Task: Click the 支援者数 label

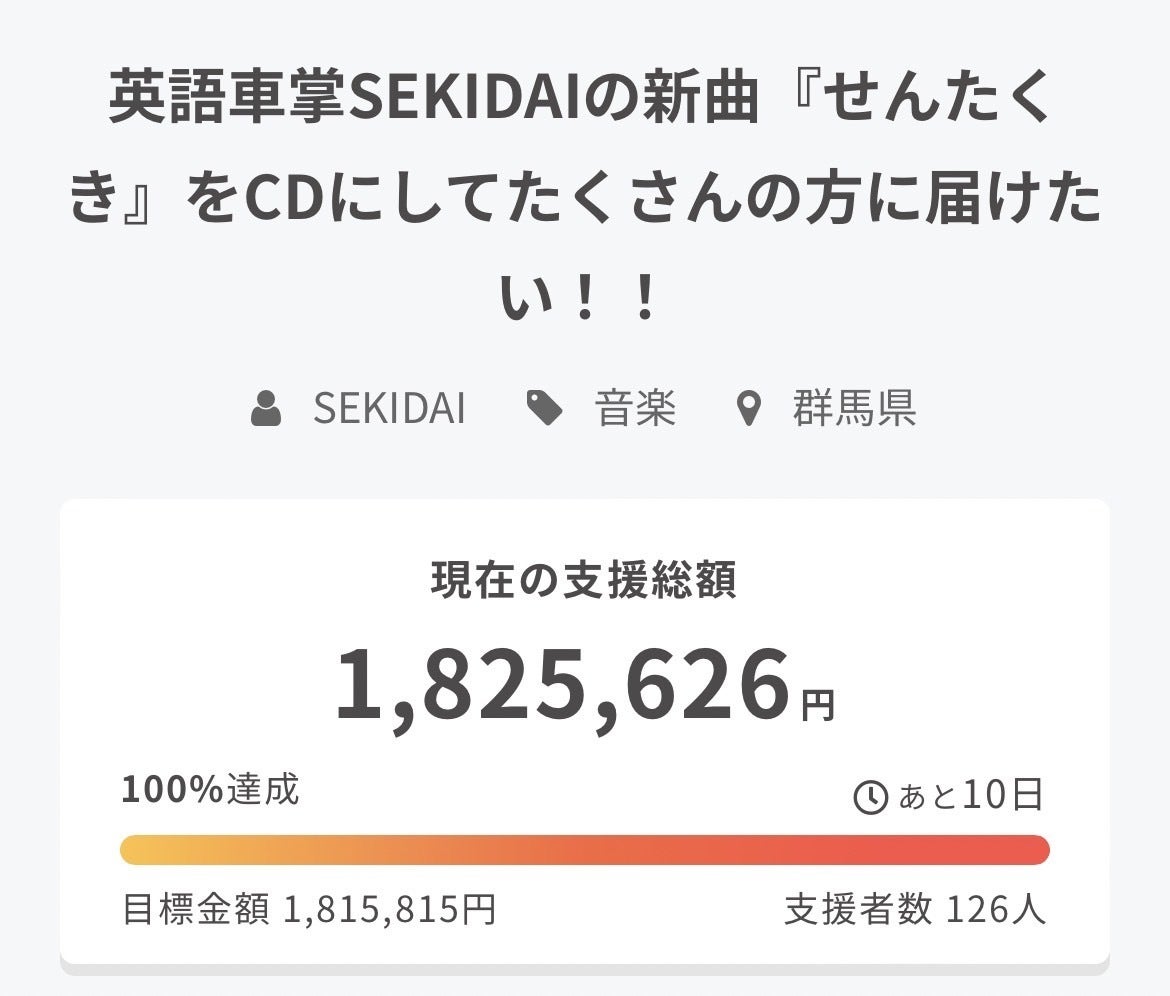Action: coord(858,910)
